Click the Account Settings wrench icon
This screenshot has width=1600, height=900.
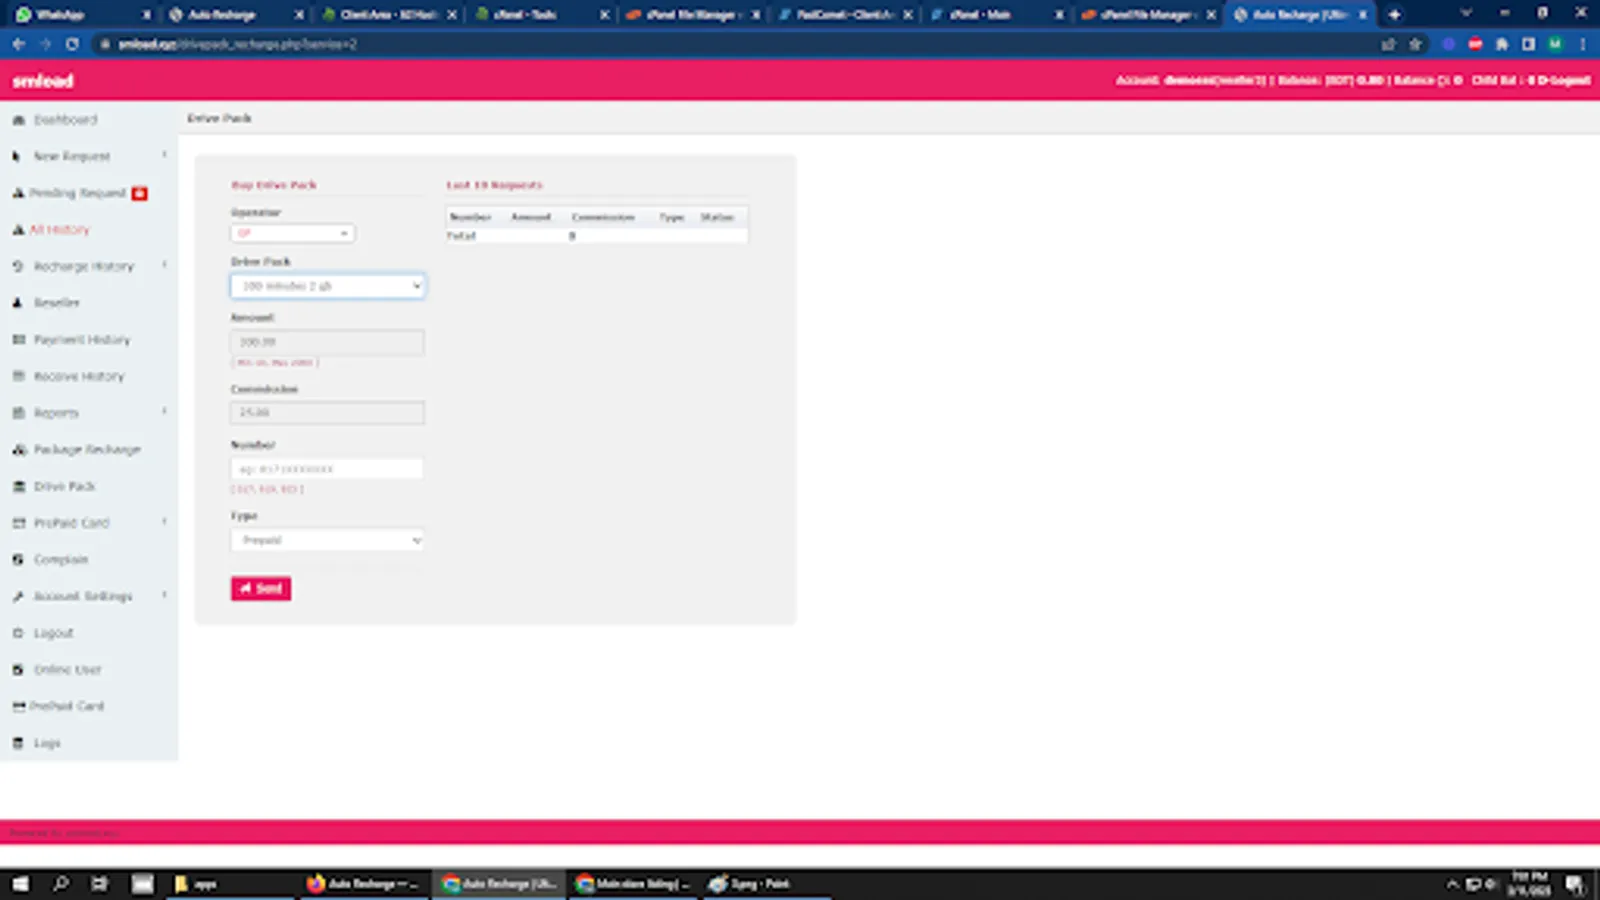click(18, 597)
